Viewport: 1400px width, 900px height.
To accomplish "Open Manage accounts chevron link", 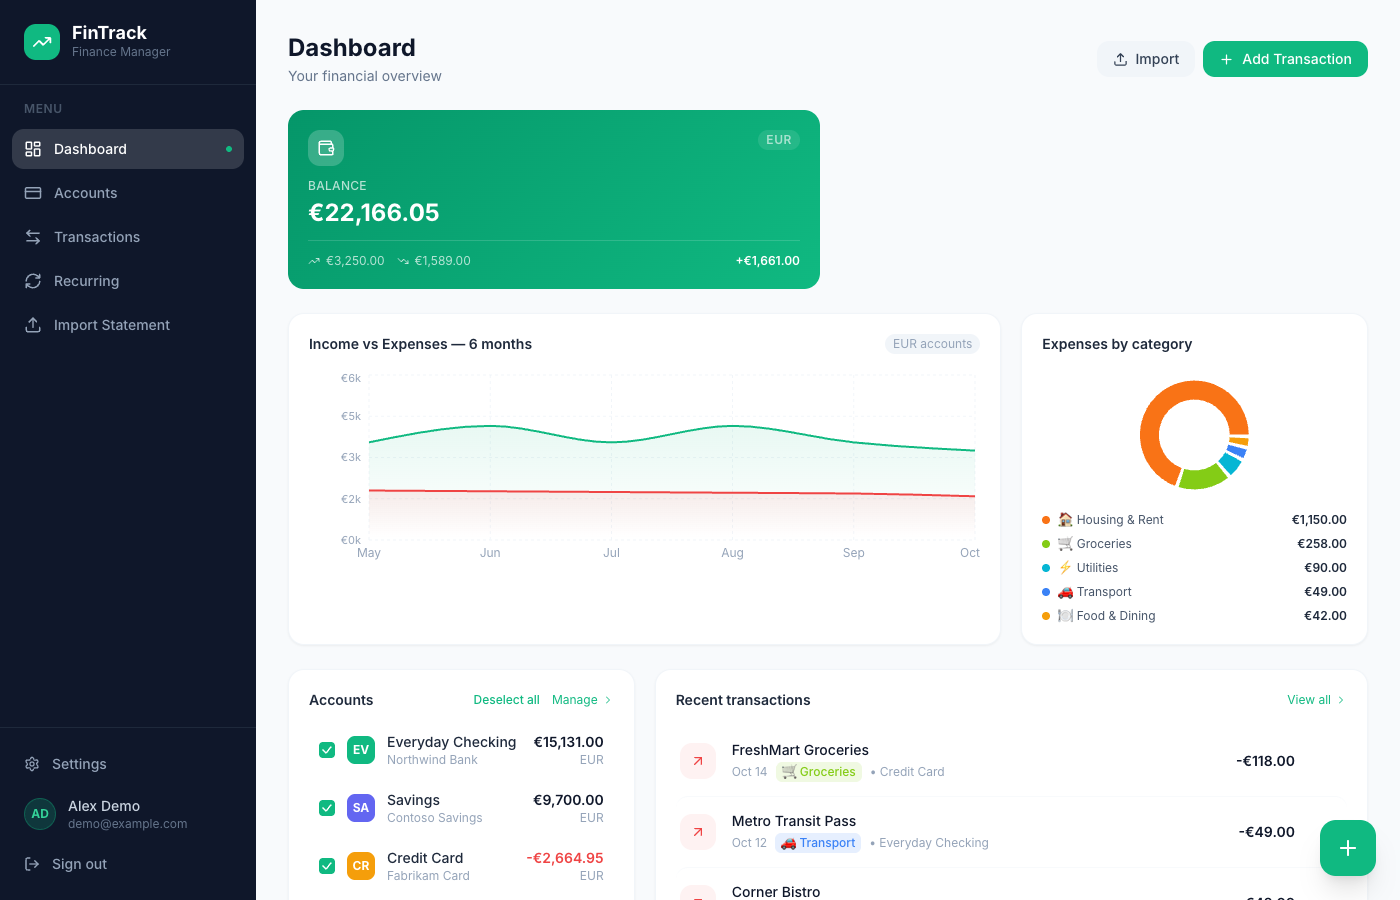I will [582, 700].
